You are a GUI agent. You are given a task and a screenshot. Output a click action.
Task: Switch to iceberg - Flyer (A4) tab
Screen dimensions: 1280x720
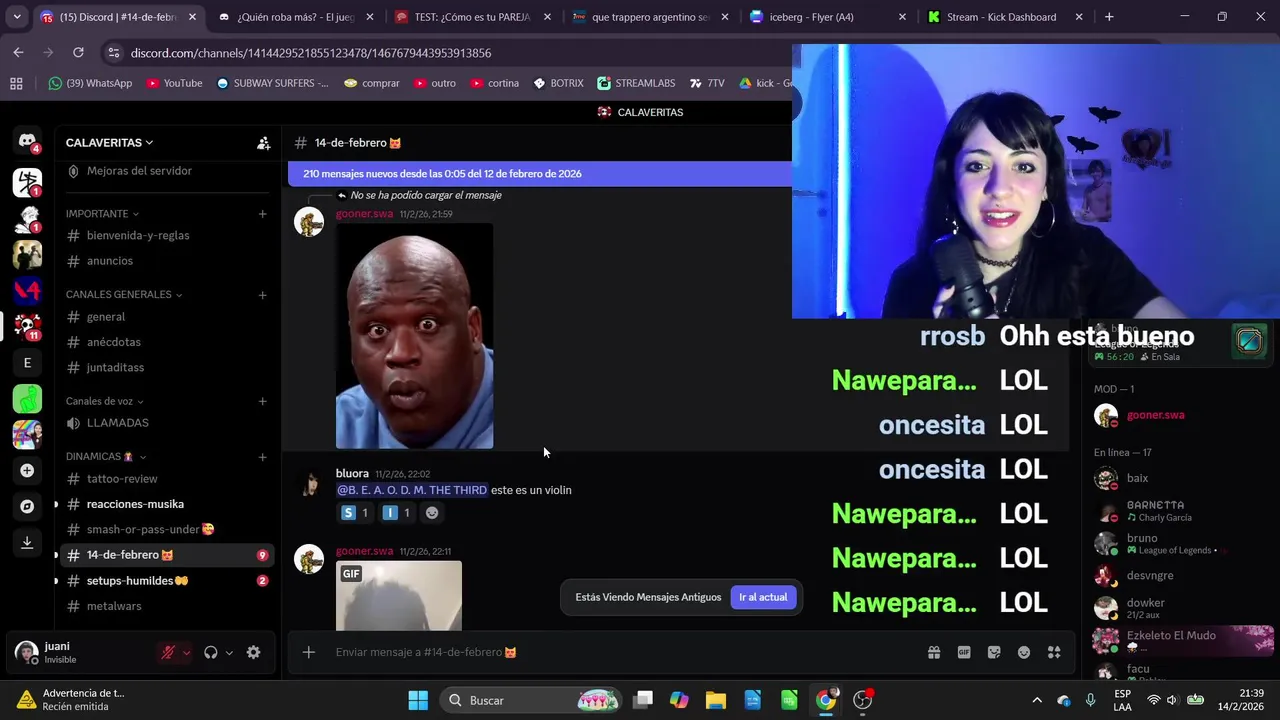click(x=826, y=17)
